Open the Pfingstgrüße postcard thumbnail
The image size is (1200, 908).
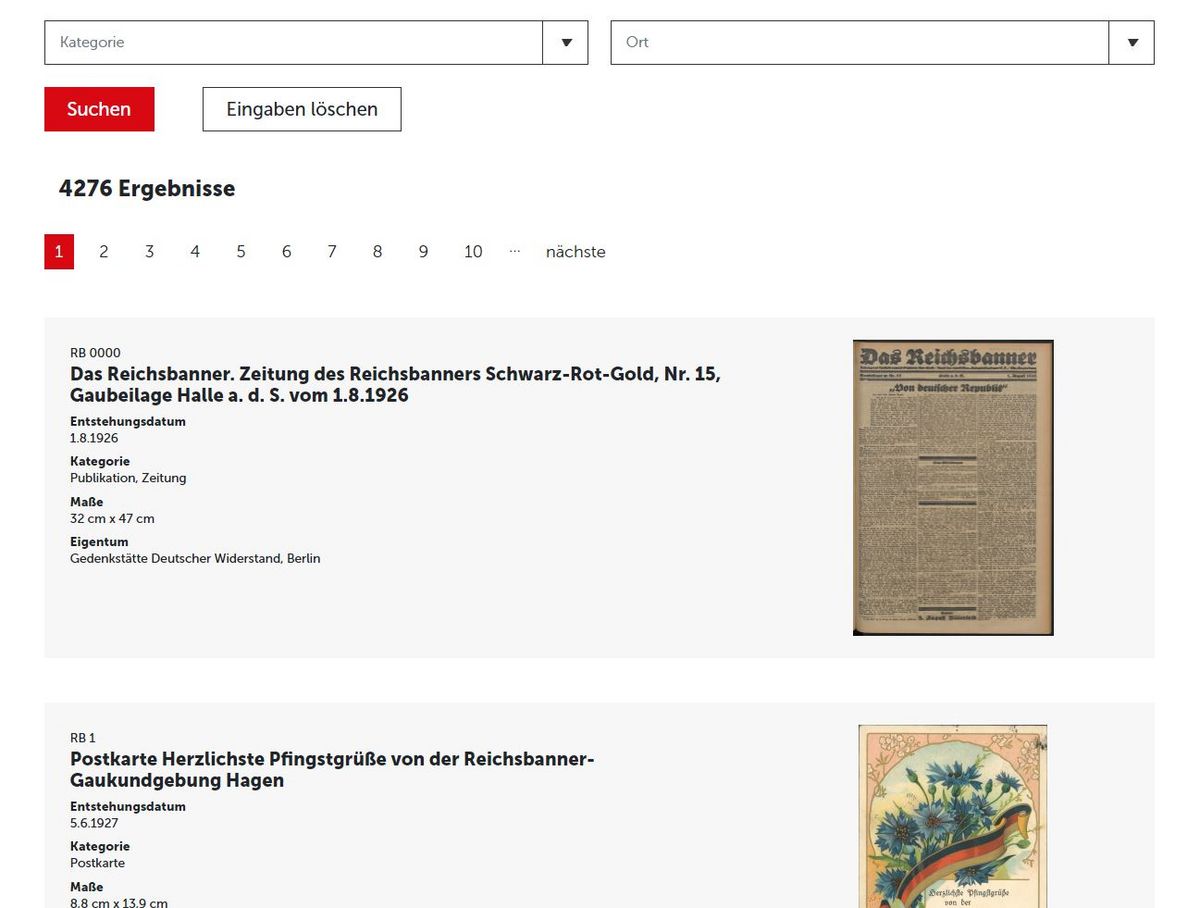tap(953, 816)
